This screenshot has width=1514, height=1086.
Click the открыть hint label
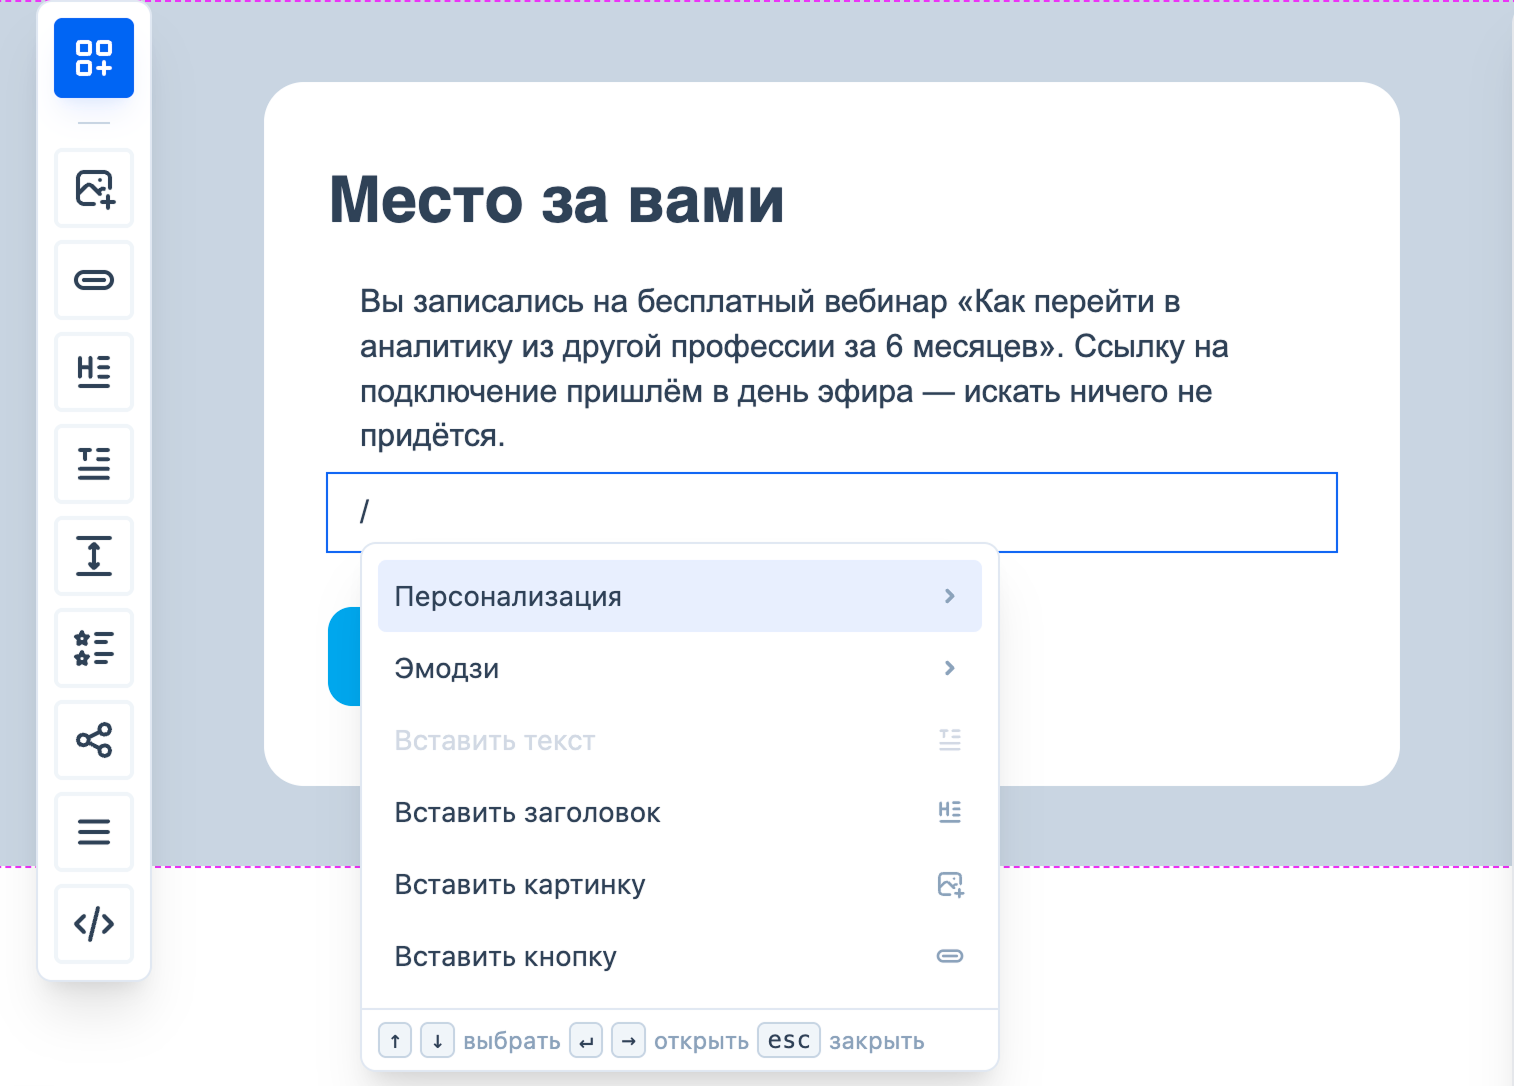[701, 1041]
